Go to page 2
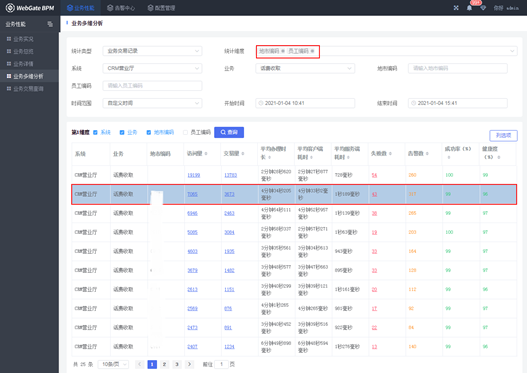The height and width of the screenshot is (373, 527). point(164,364)
